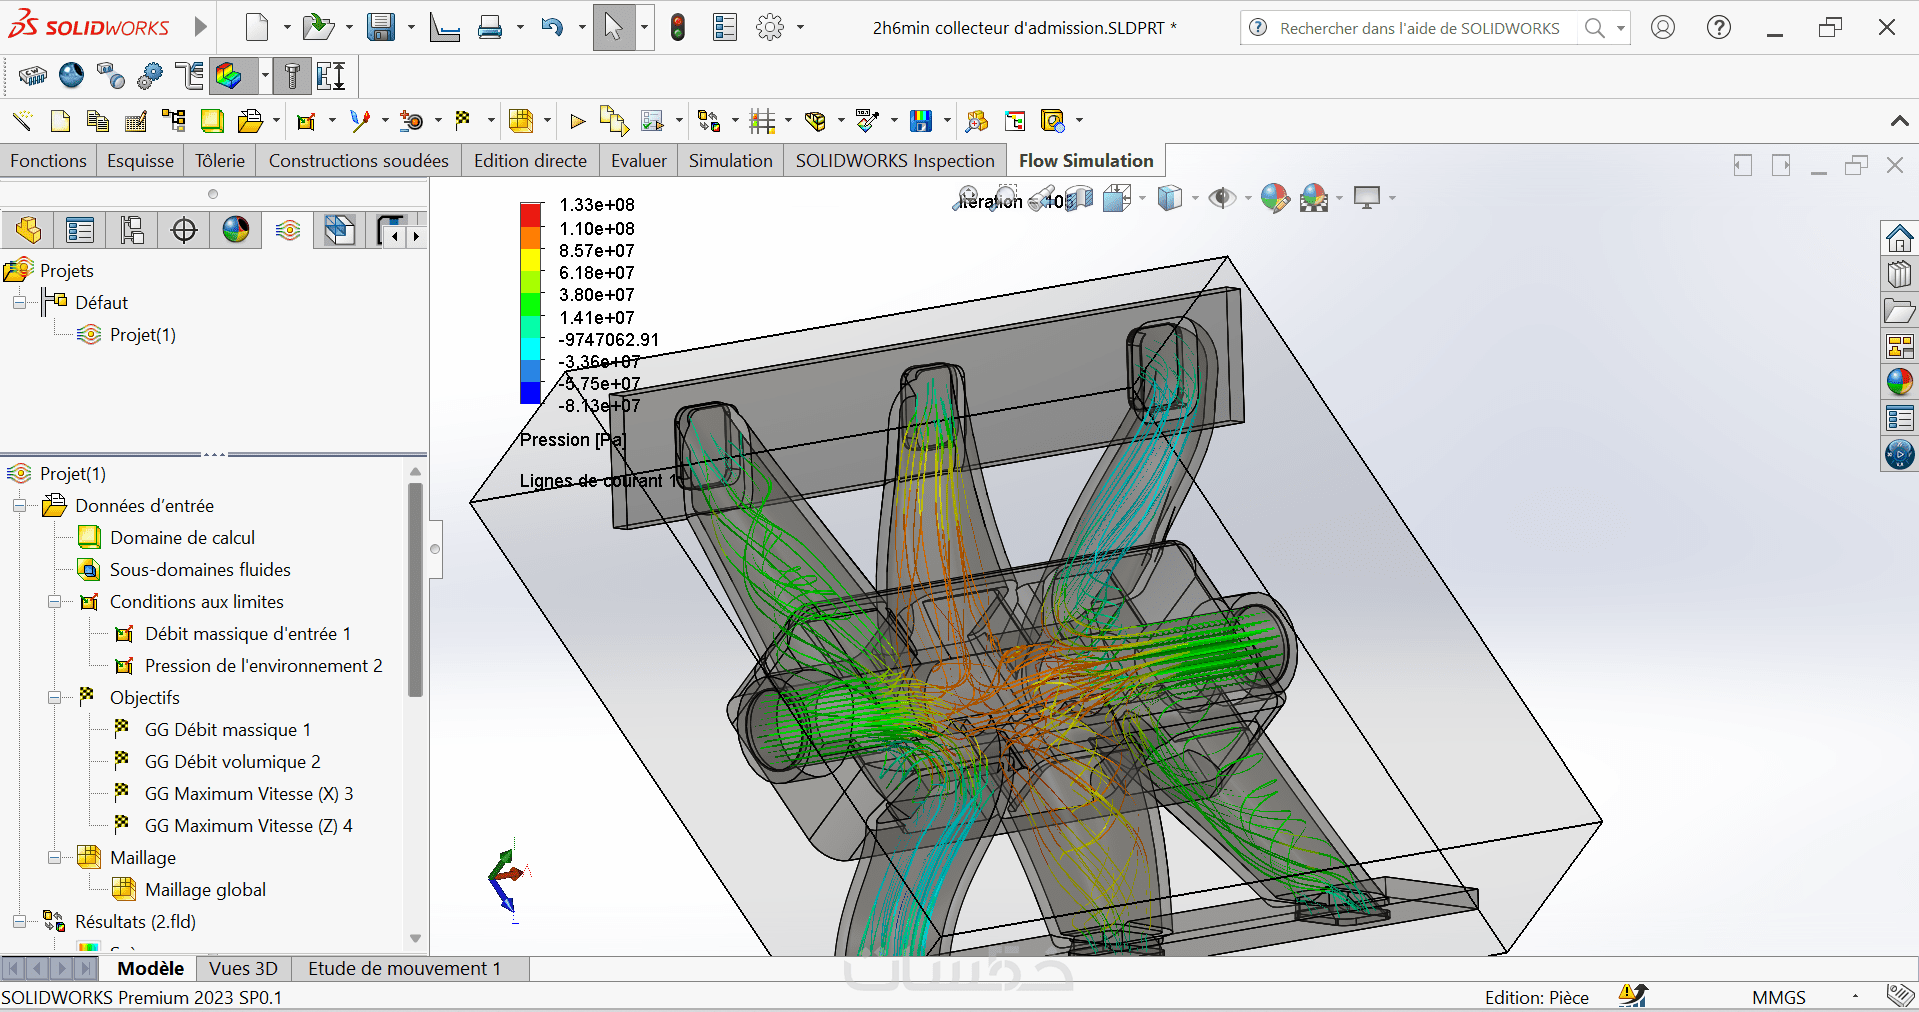
Task: Open SOLIDWORKS options gear
Action: [x=770, y=27]
